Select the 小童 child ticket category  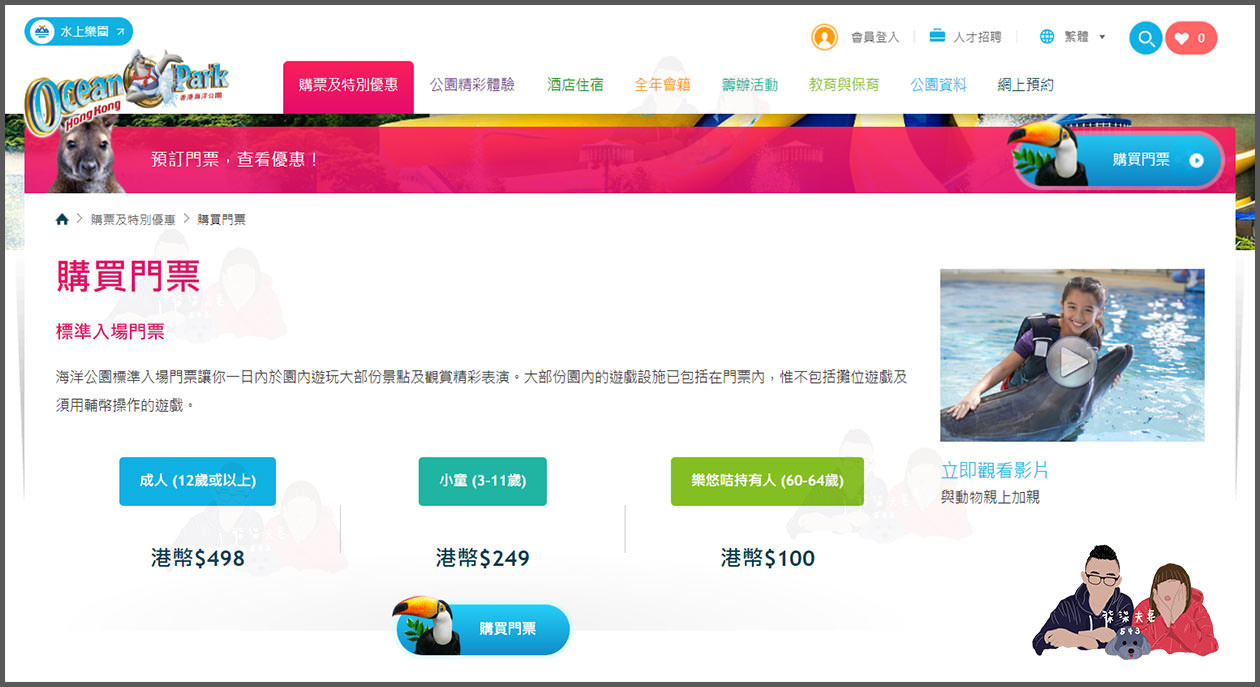click(482, 481)
